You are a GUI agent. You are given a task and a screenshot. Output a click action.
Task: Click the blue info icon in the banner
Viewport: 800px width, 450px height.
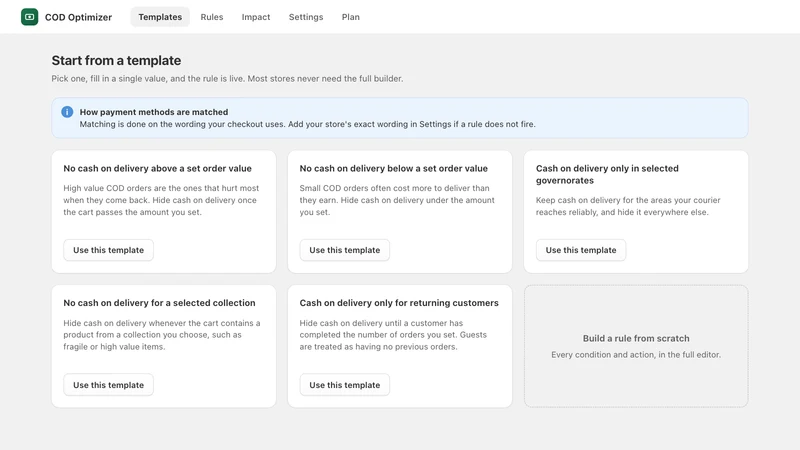[67, 112]
